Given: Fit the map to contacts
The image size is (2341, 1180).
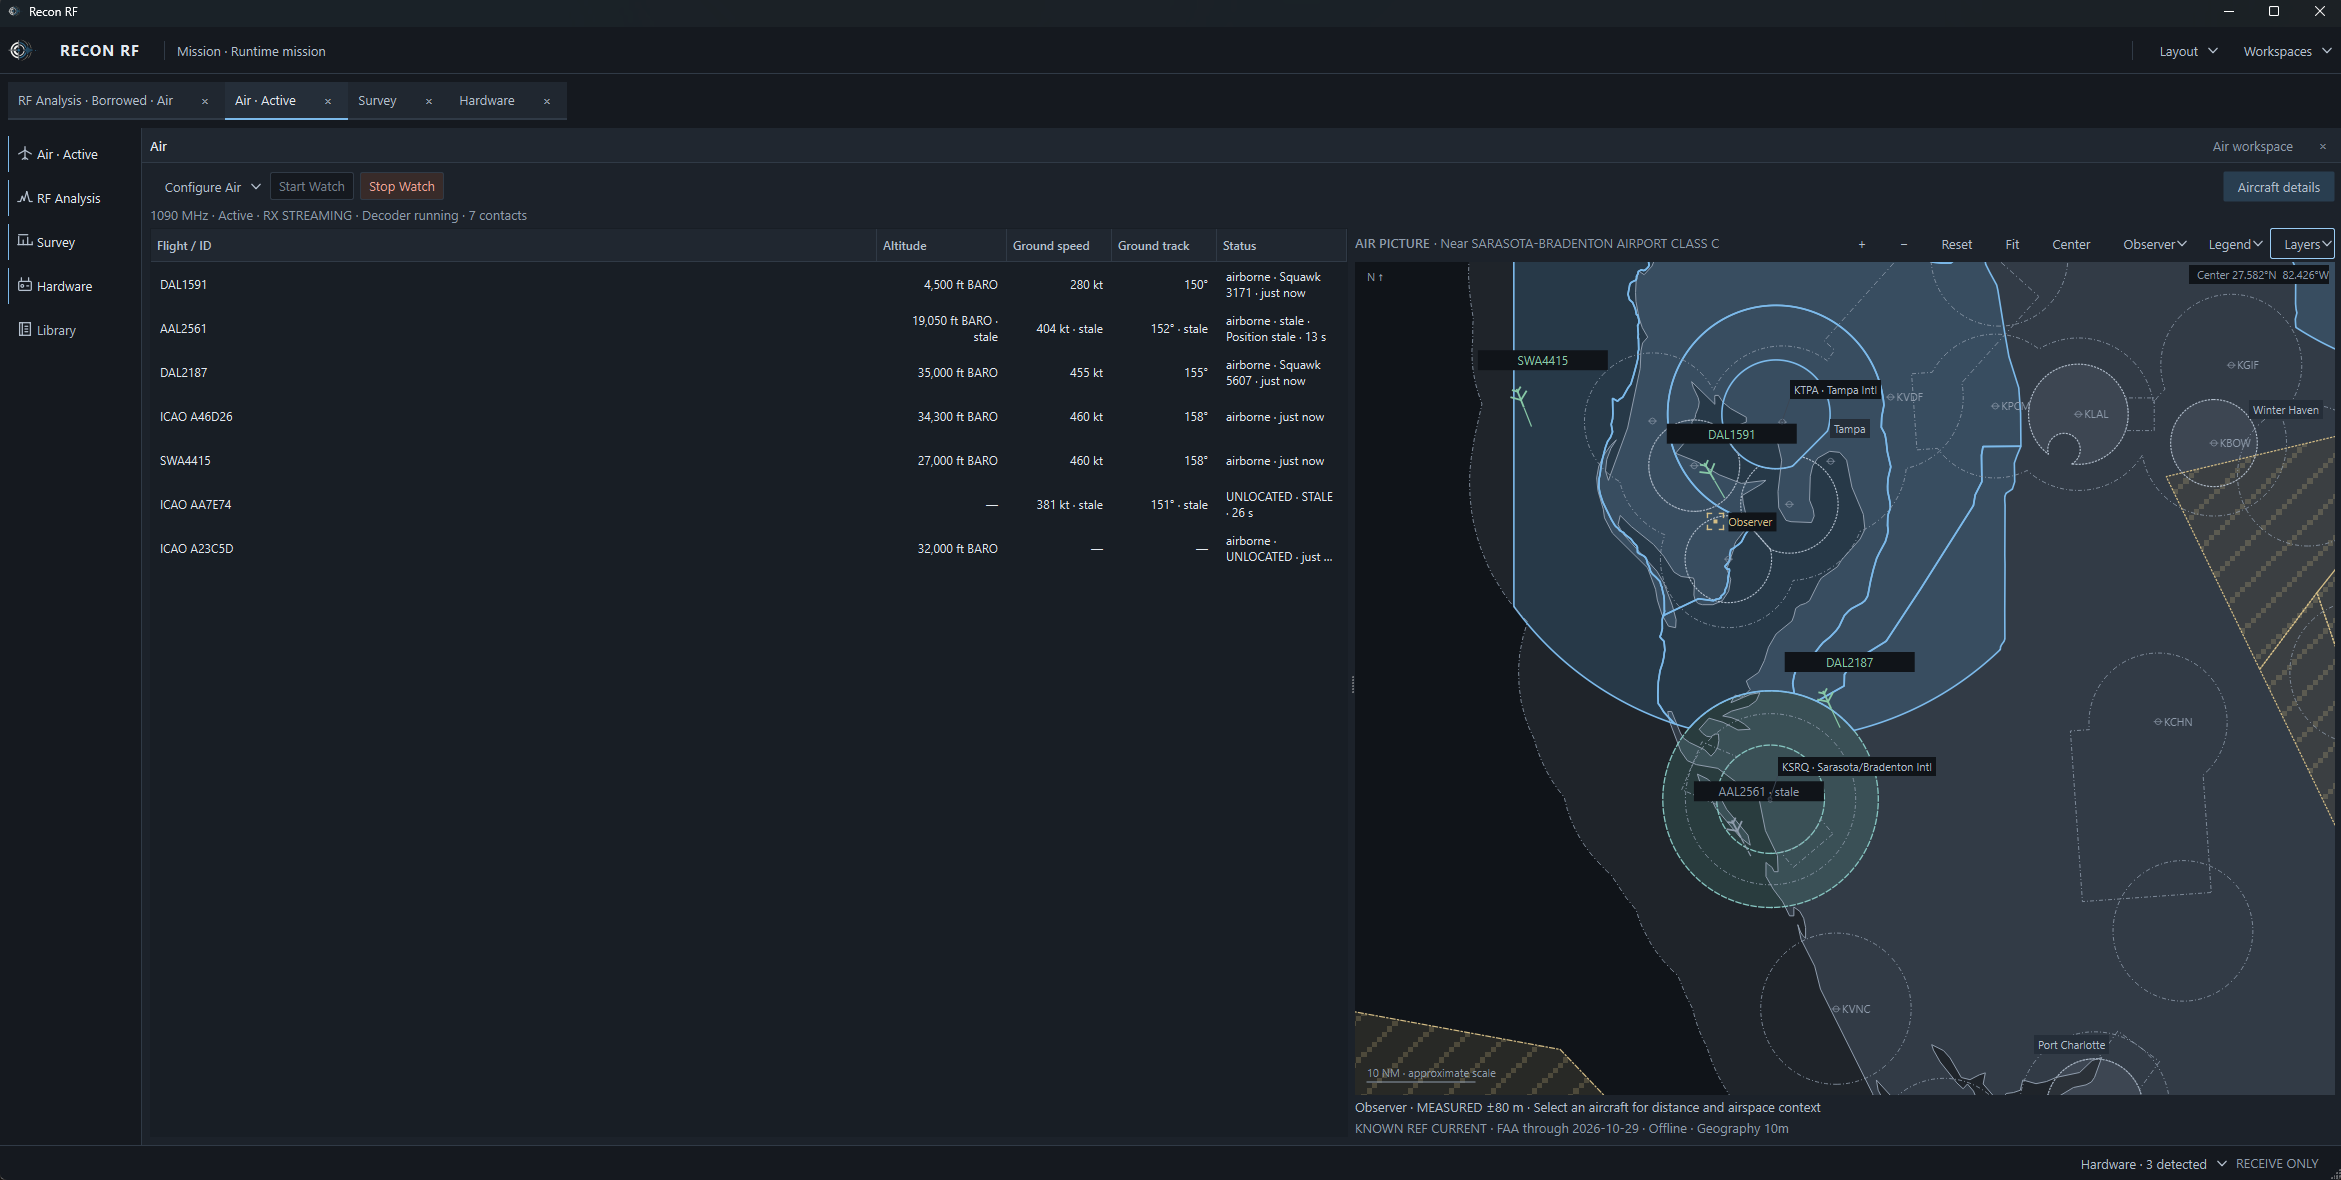Looking at the screenshot, I should (x=2012, y=244).
